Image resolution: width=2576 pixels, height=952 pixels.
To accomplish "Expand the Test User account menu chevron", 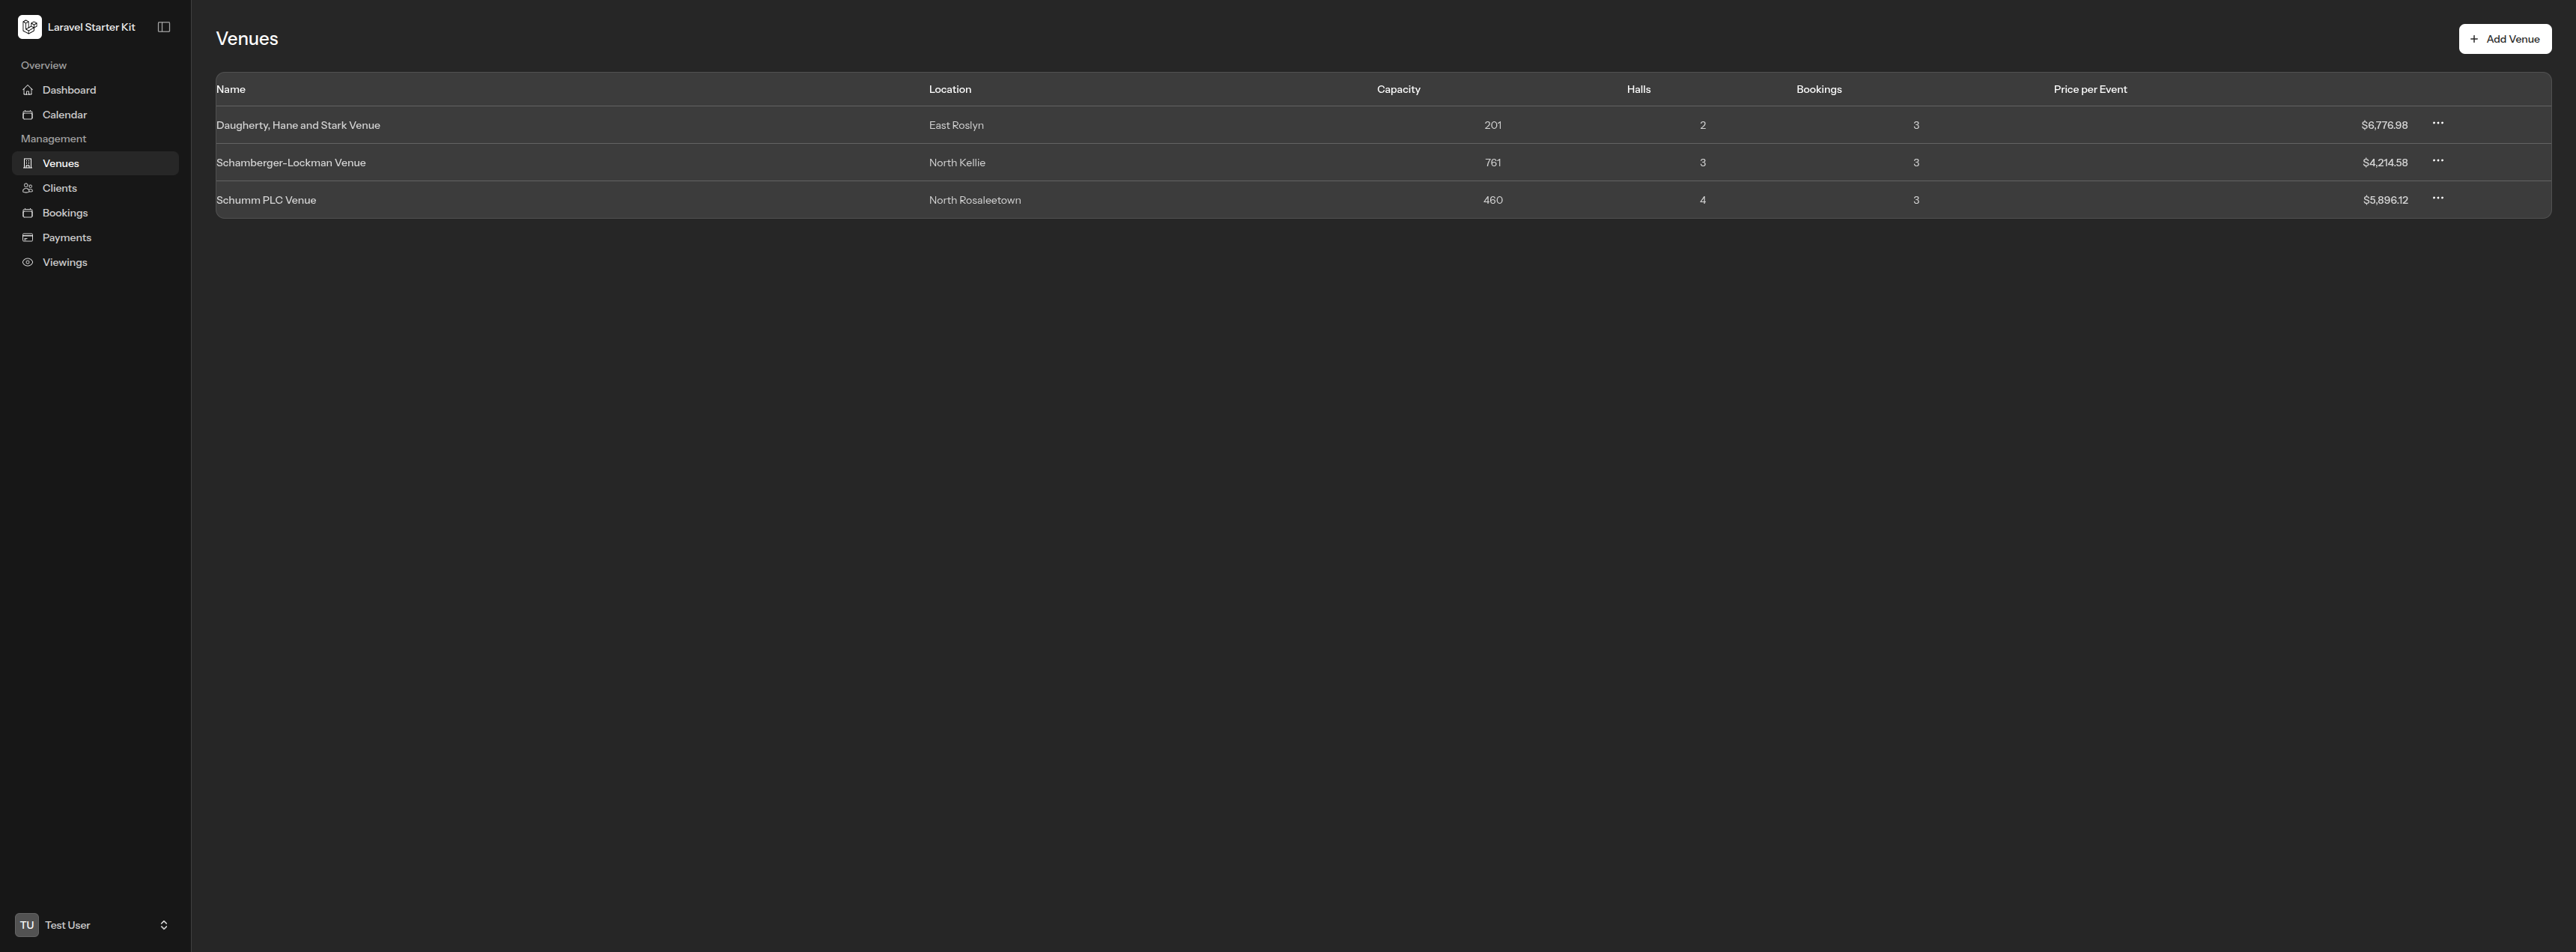I will point(164,925).
